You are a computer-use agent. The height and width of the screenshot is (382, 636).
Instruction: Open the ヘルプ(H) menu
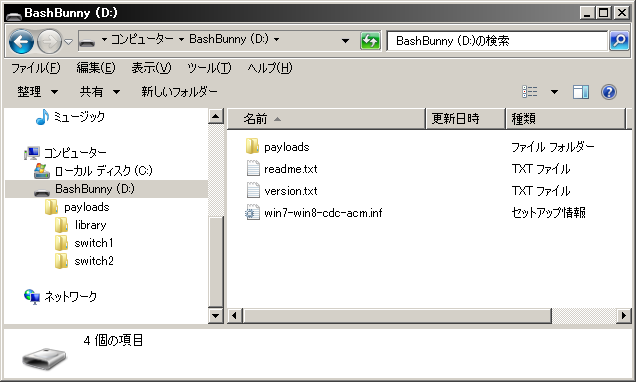click(x=270, y=68)
